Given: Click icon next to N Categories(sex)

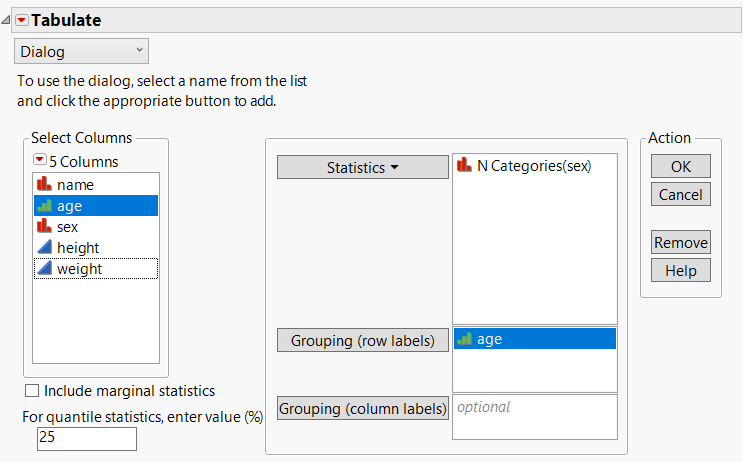Looking at the screenshot, I should pyautogui.click(x=465, y=166).
